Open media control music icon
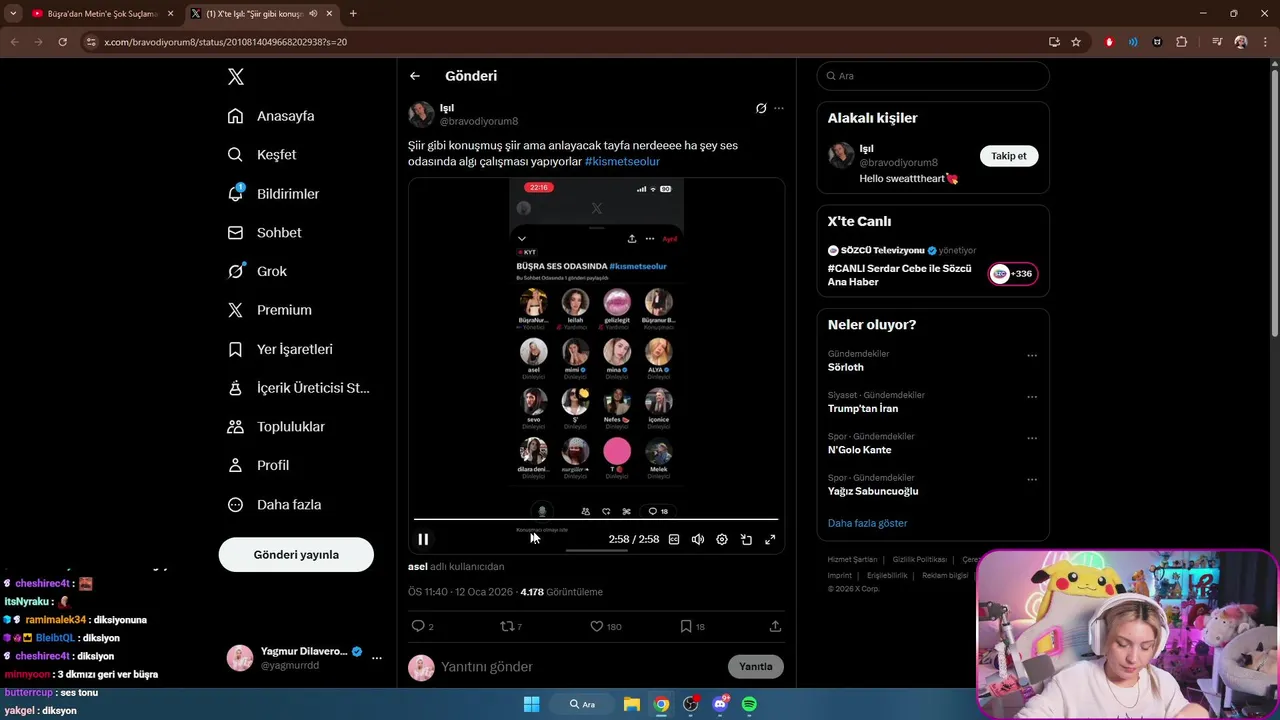1280x720 pixels. 1217,42
